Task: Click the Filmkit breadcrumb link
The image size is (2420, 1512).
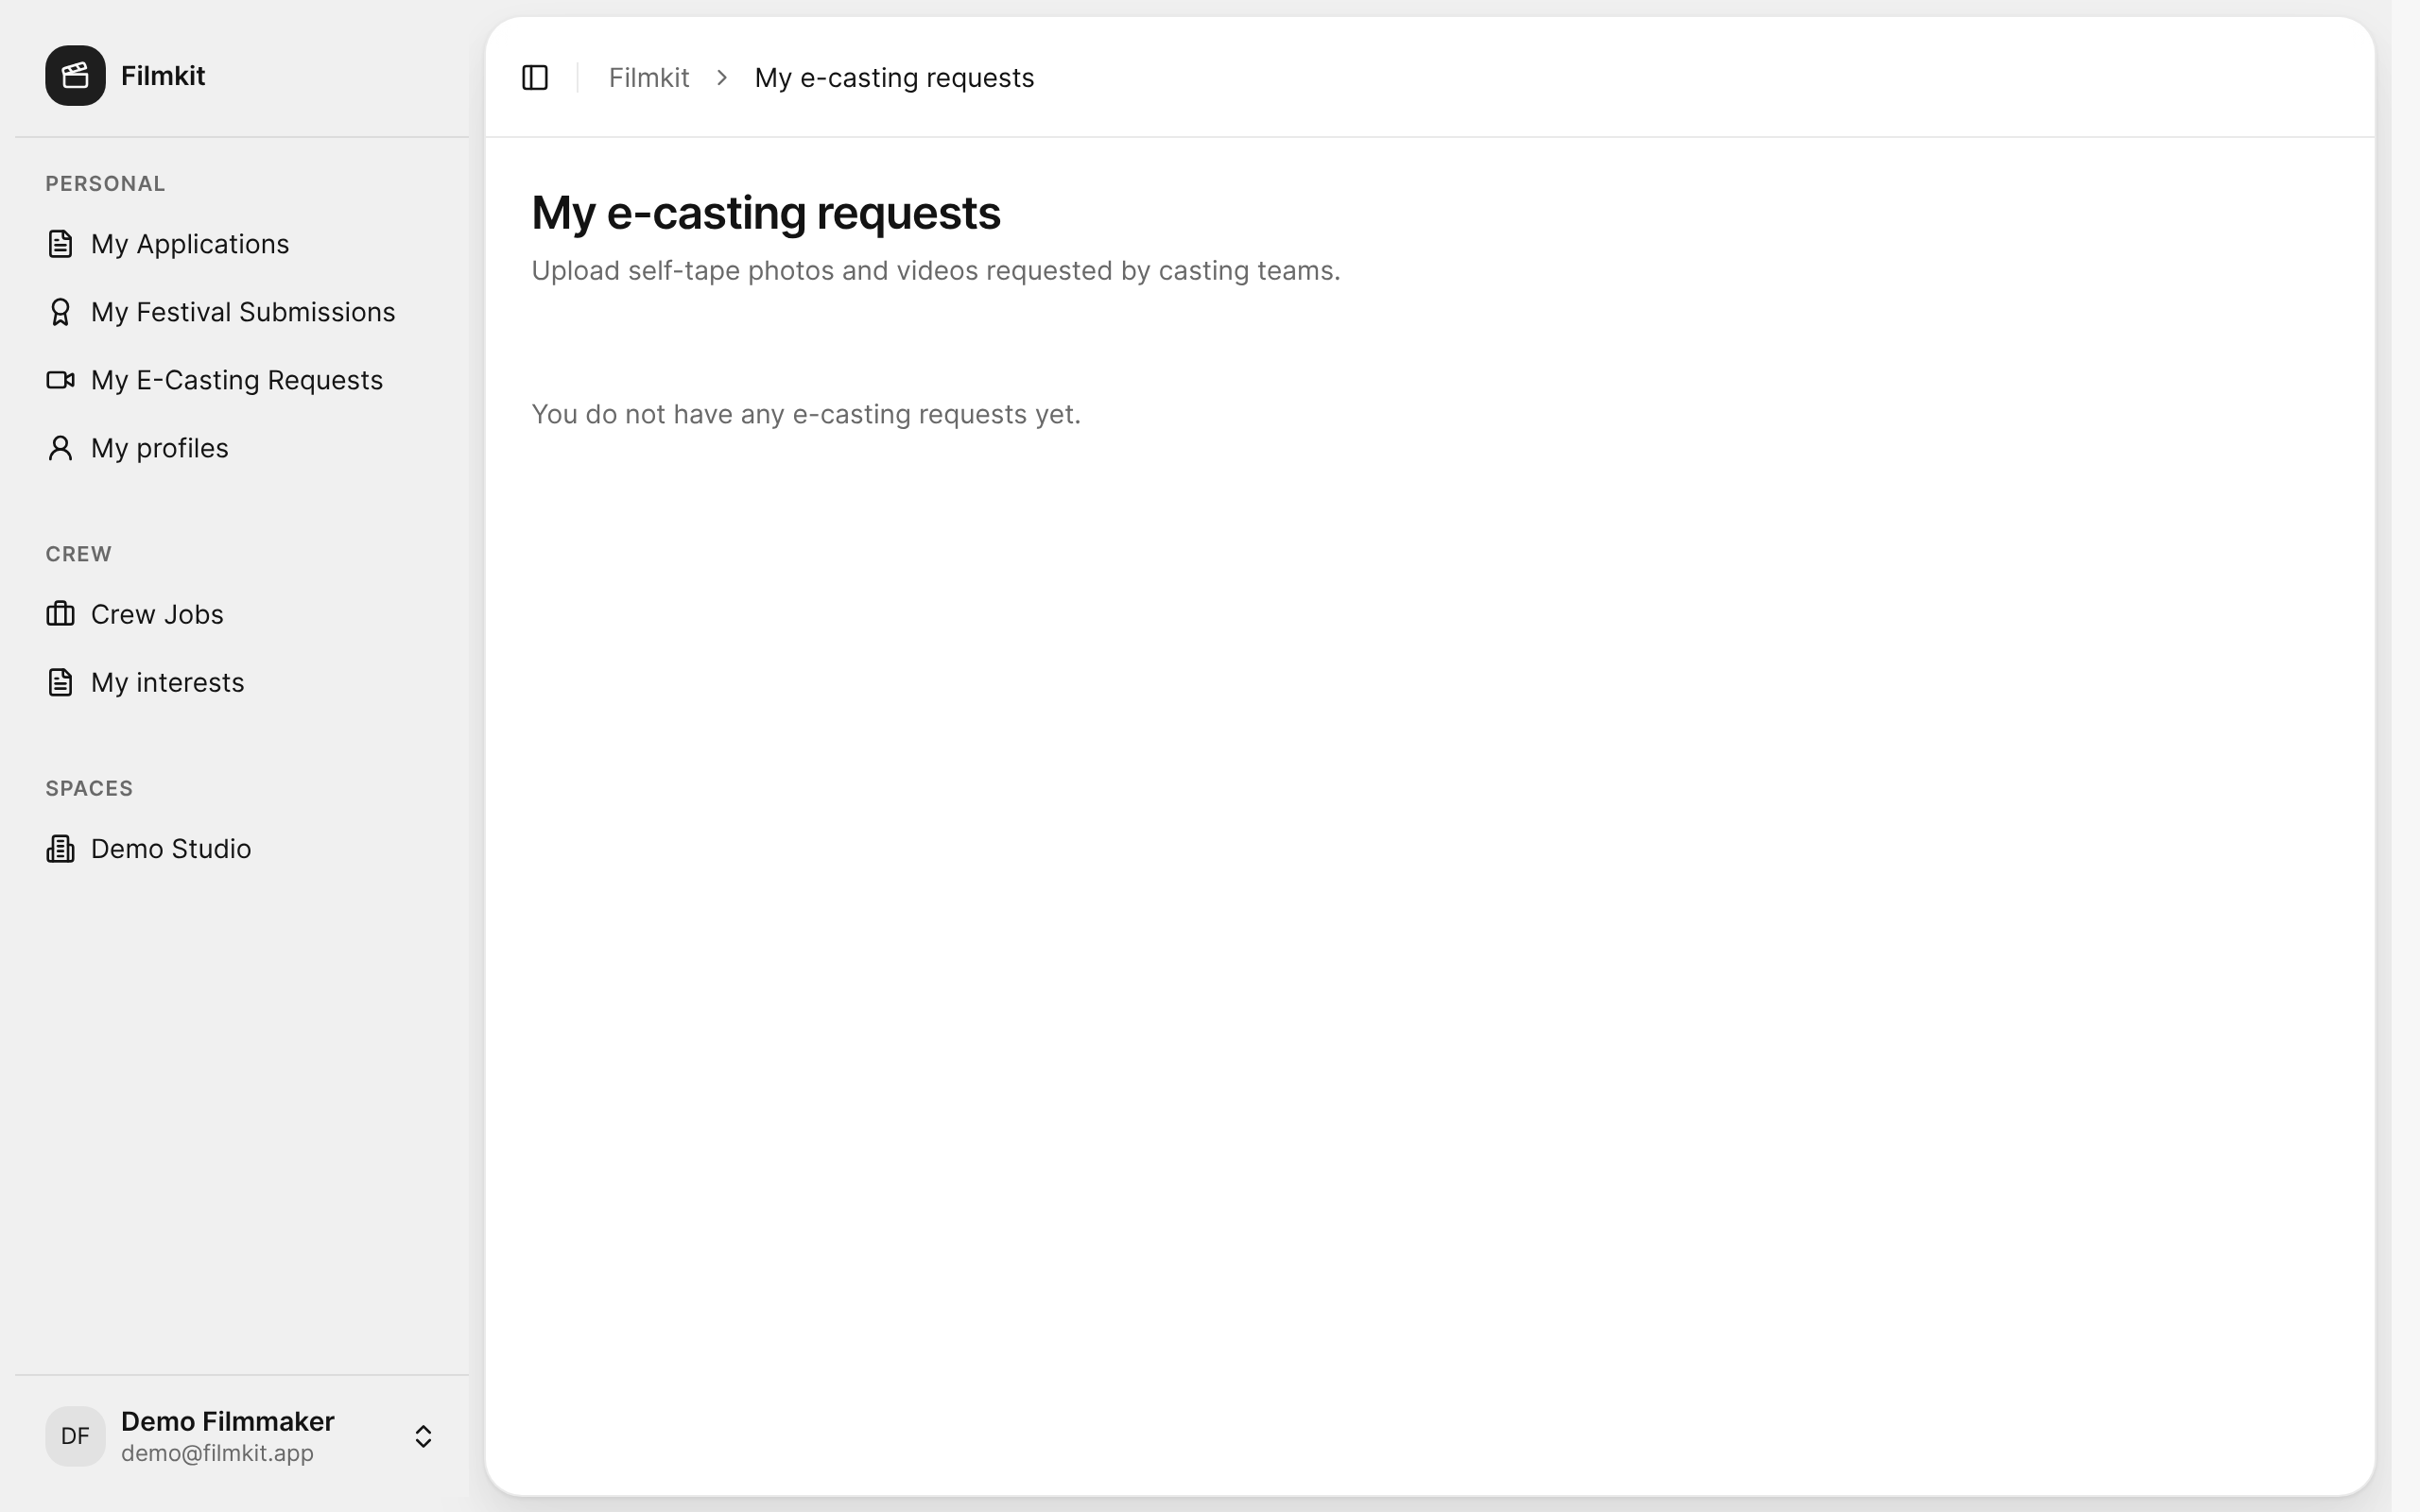Action: pos(649,77)
